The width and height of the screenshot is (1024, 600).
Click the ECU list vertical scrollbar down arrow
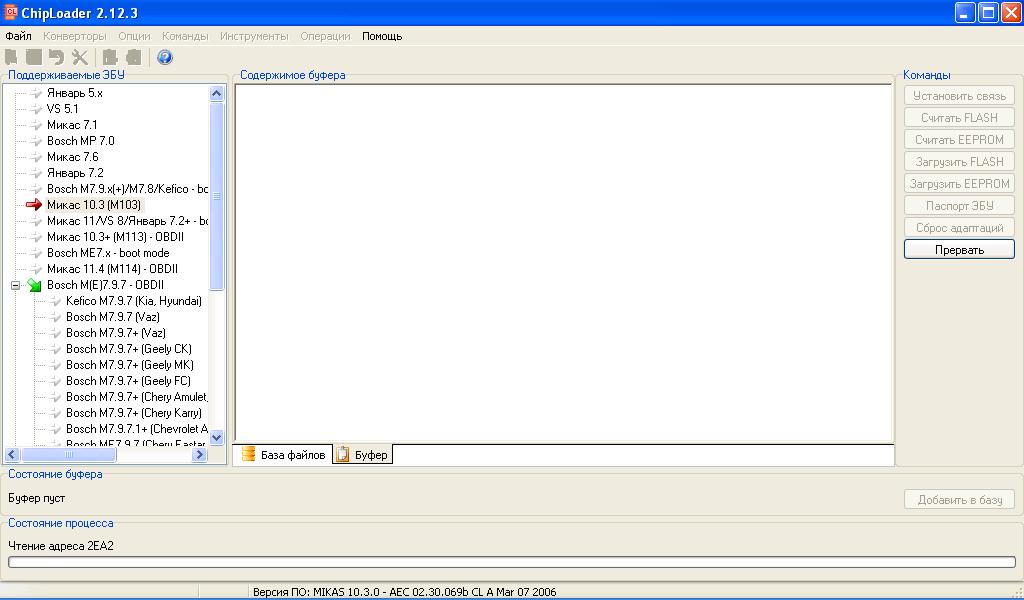(217, 437)
